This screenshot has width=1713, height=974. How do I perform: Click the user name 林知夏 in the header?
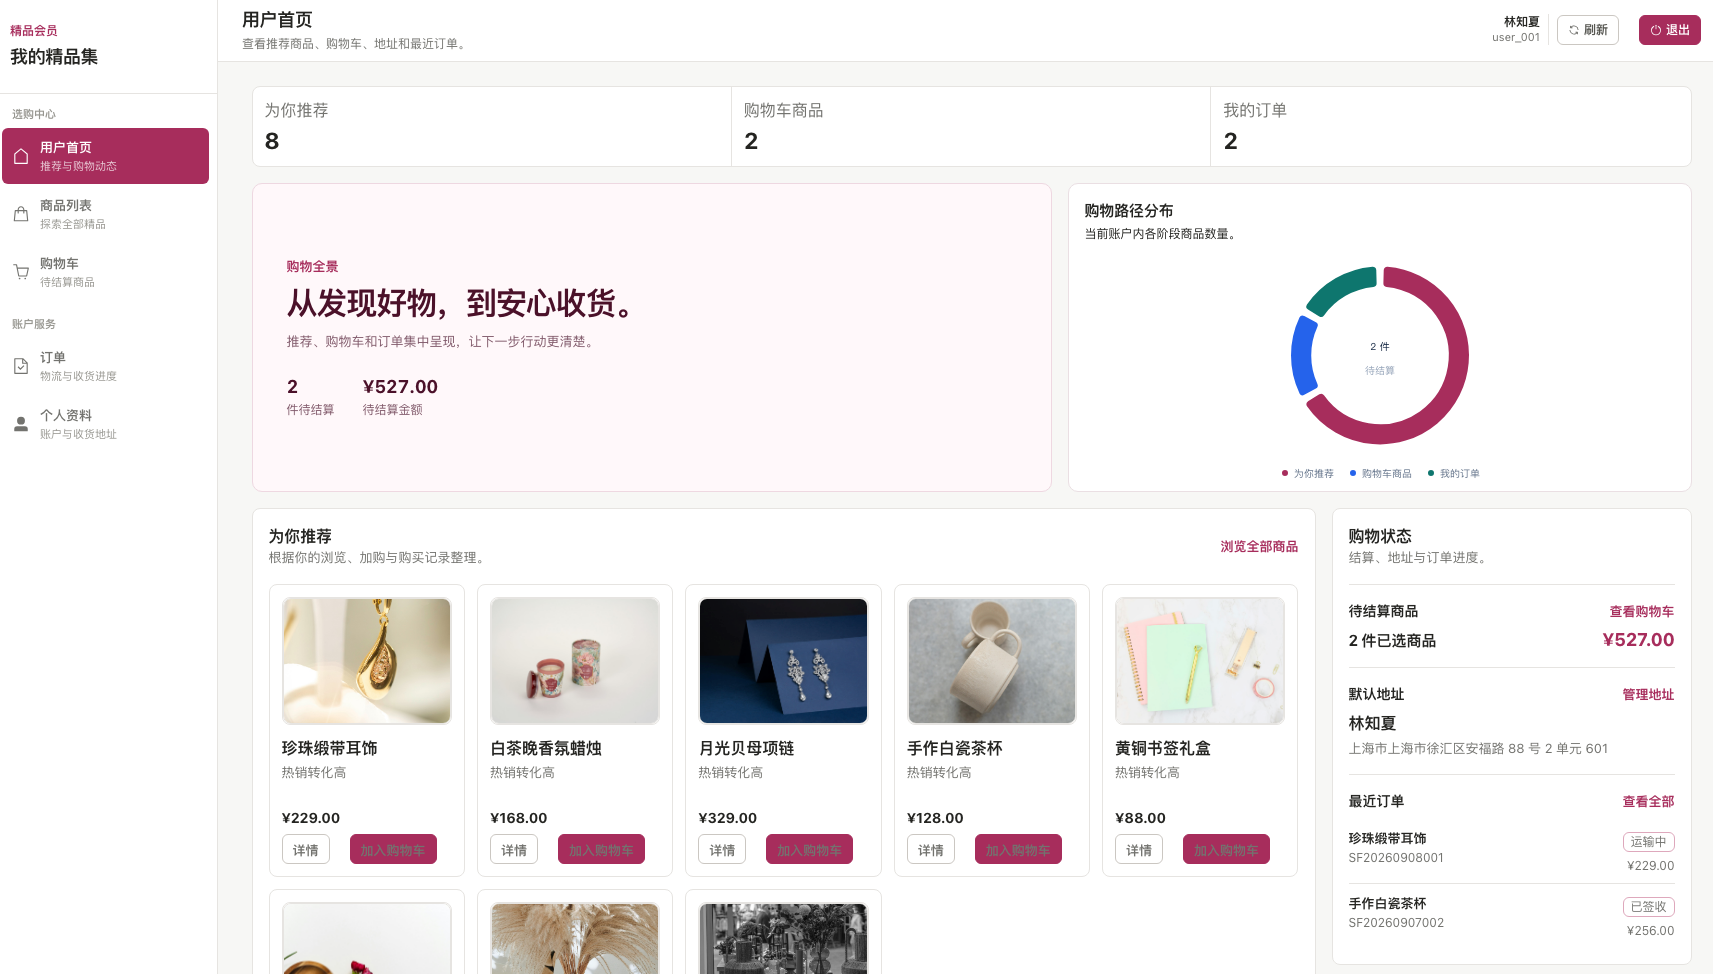click(1522, 21)
